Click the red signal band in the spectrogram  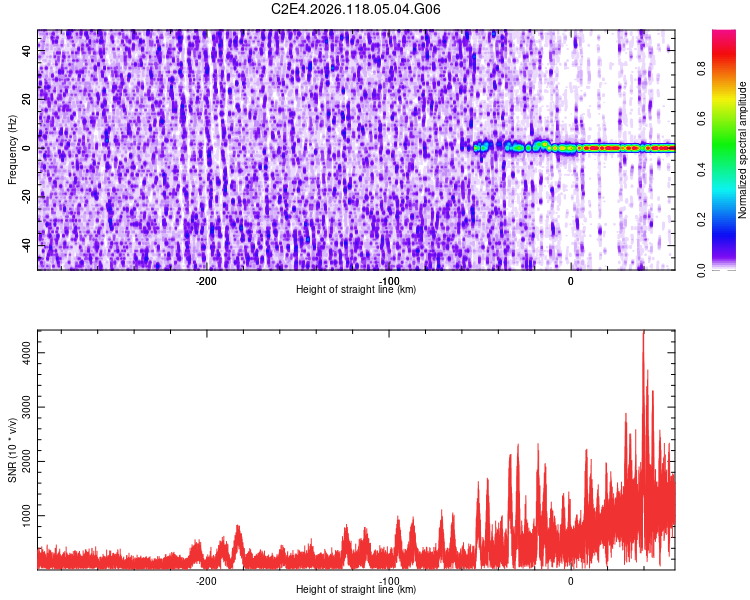pyautogui.click(x=622, y=148)
